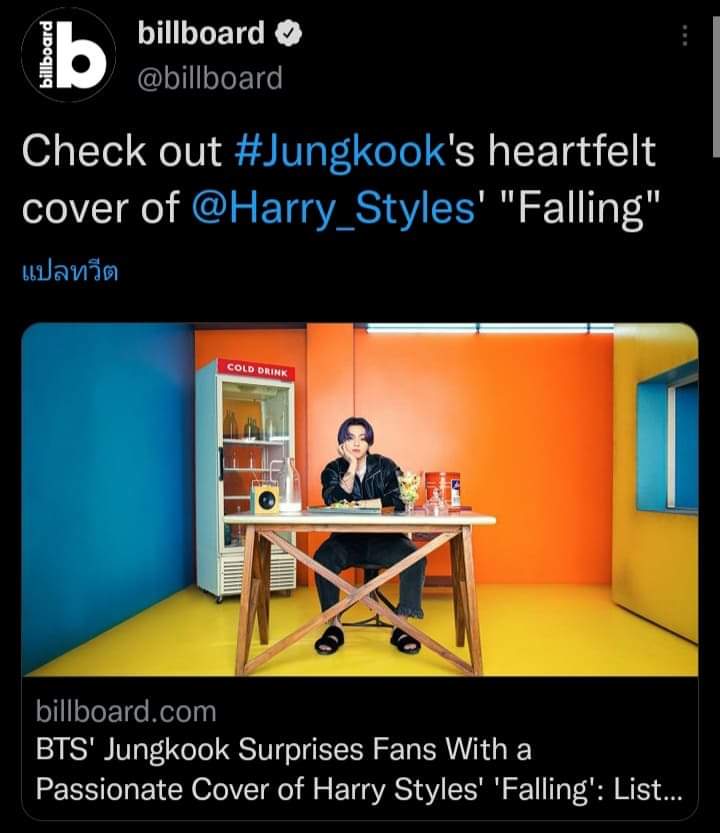Click the word "heartfelt" in the tweet text

point(572,151)
